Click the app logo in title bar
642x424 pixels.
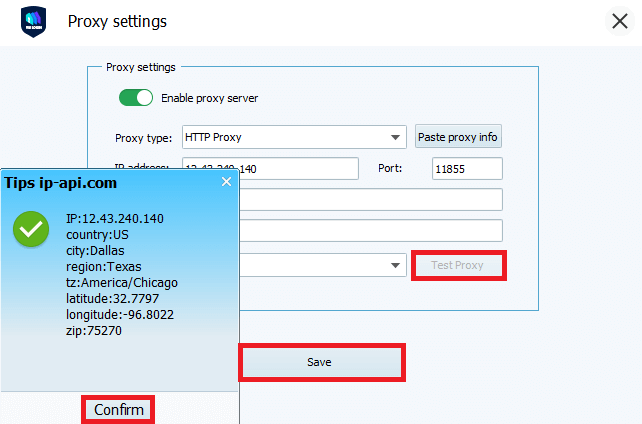[x=34, y=22]
